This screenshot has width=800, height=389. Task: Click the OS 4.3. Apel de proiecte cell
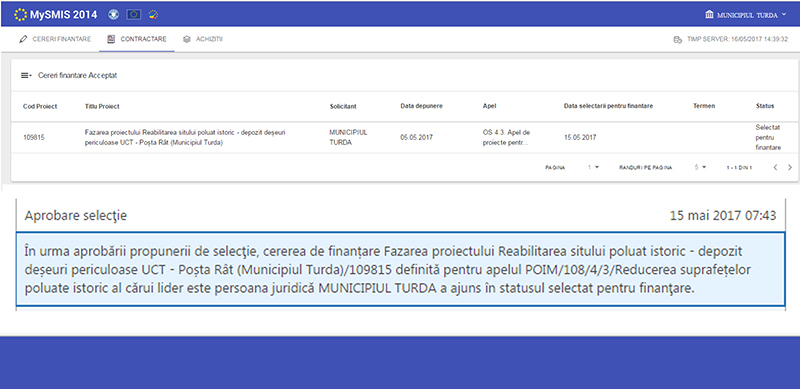[507, 137]
